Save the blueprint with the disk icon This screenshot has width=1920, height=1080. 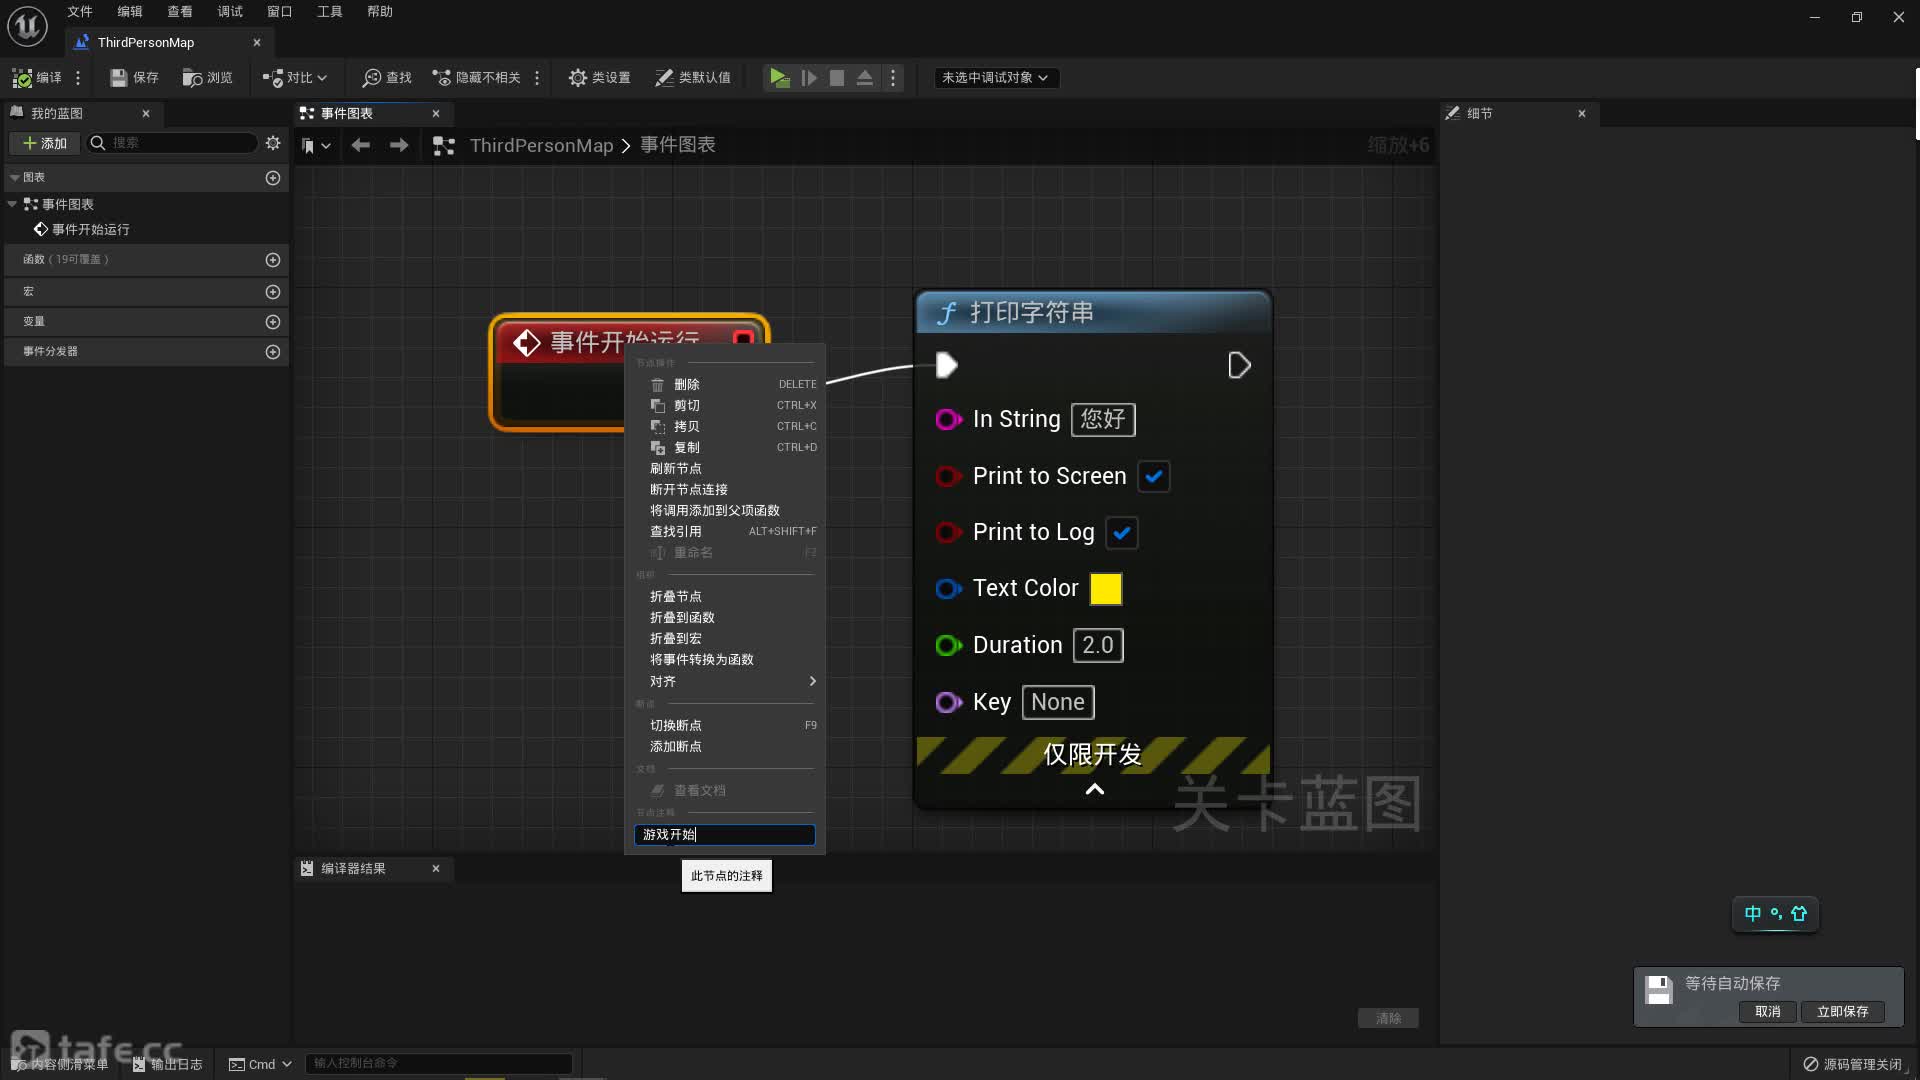[134, 77]
